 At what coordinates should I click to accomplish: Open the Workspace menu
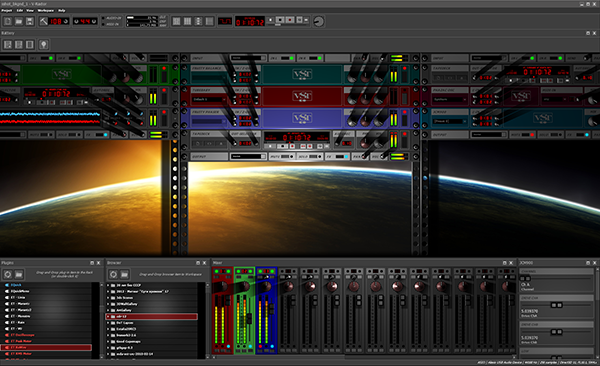(x=46, y=10)
